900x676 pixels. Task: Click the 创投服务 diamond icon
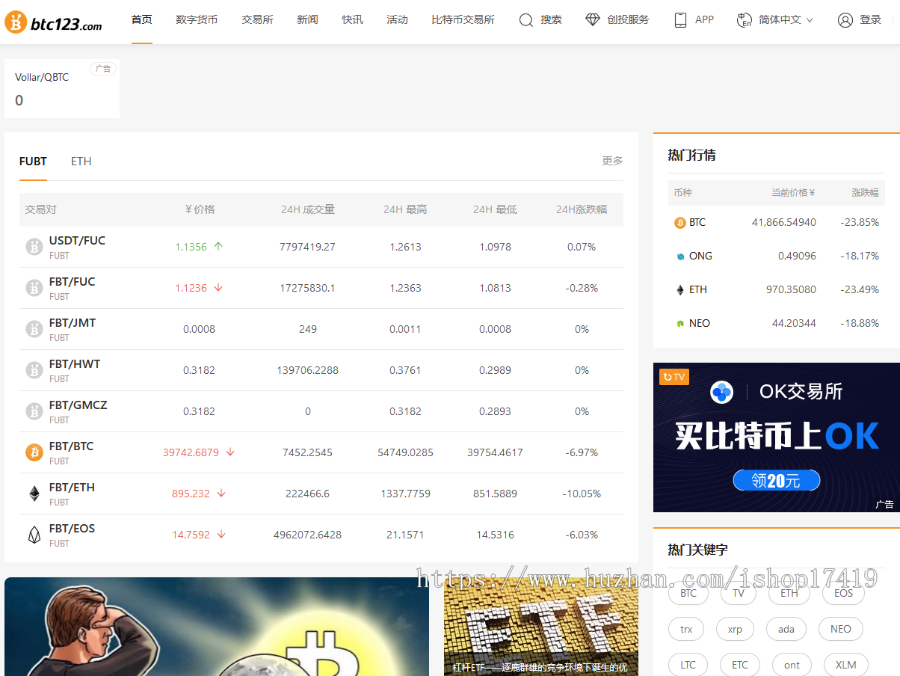click(594, 19)
